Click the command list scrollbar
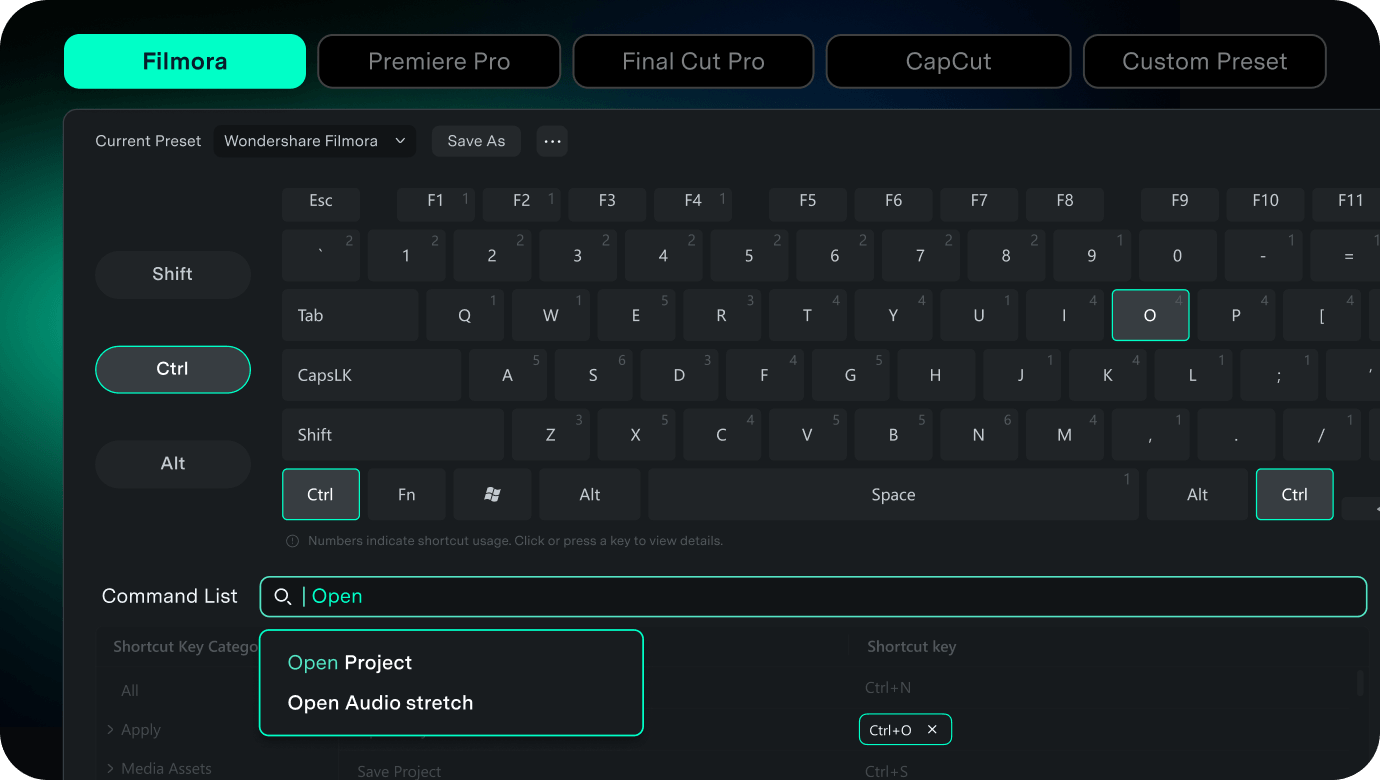Viewport: 1380px width, 780px height. pyautogui.click(x=1359, y=683)
